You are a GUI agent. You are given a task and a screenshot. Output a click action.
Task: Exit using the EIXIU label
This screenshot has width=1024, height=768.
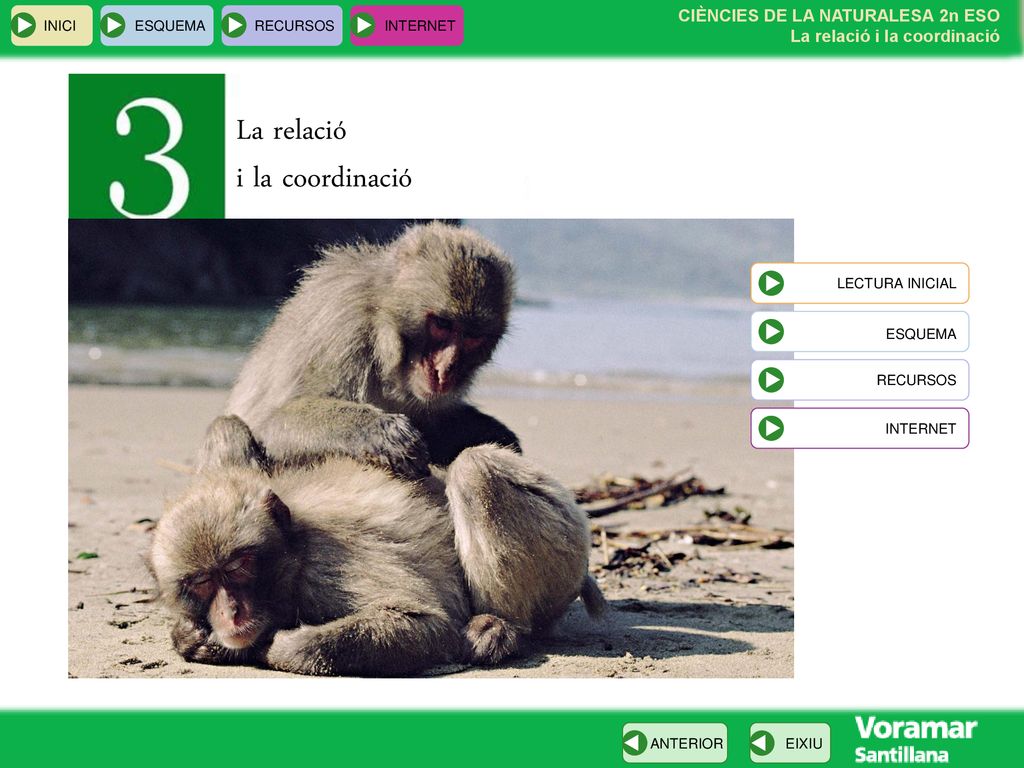click(x=804, y=743)
